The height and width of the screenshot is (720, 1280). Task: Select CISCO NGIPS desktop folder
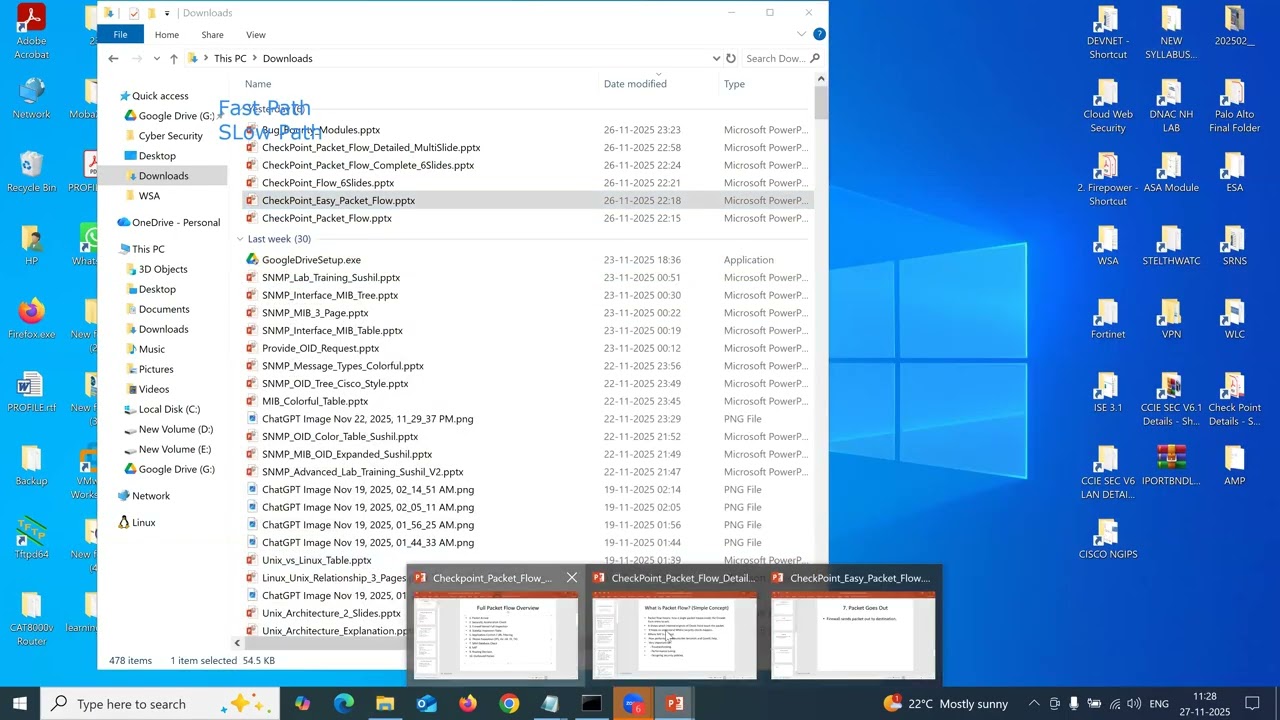(1107, 538)
